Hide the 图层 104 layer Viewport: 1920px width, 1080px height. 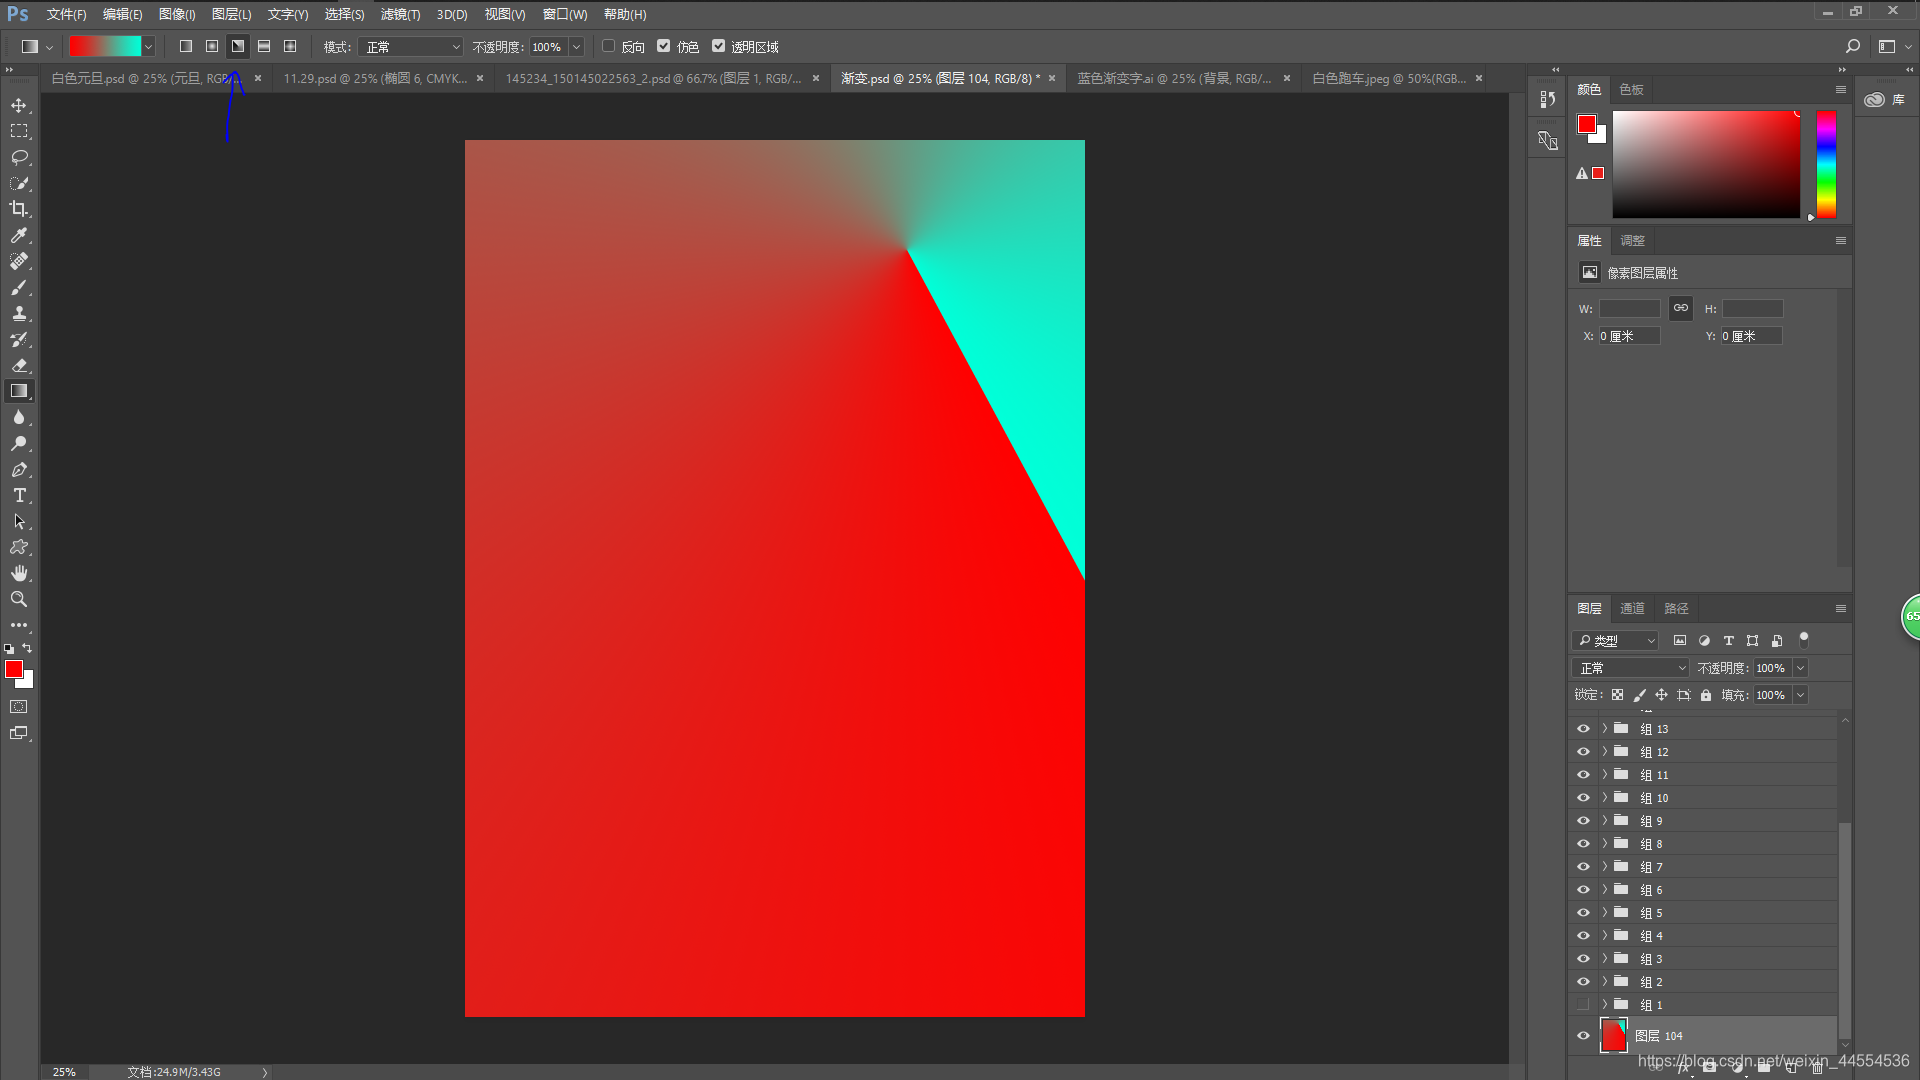tap(1583, 1036)
